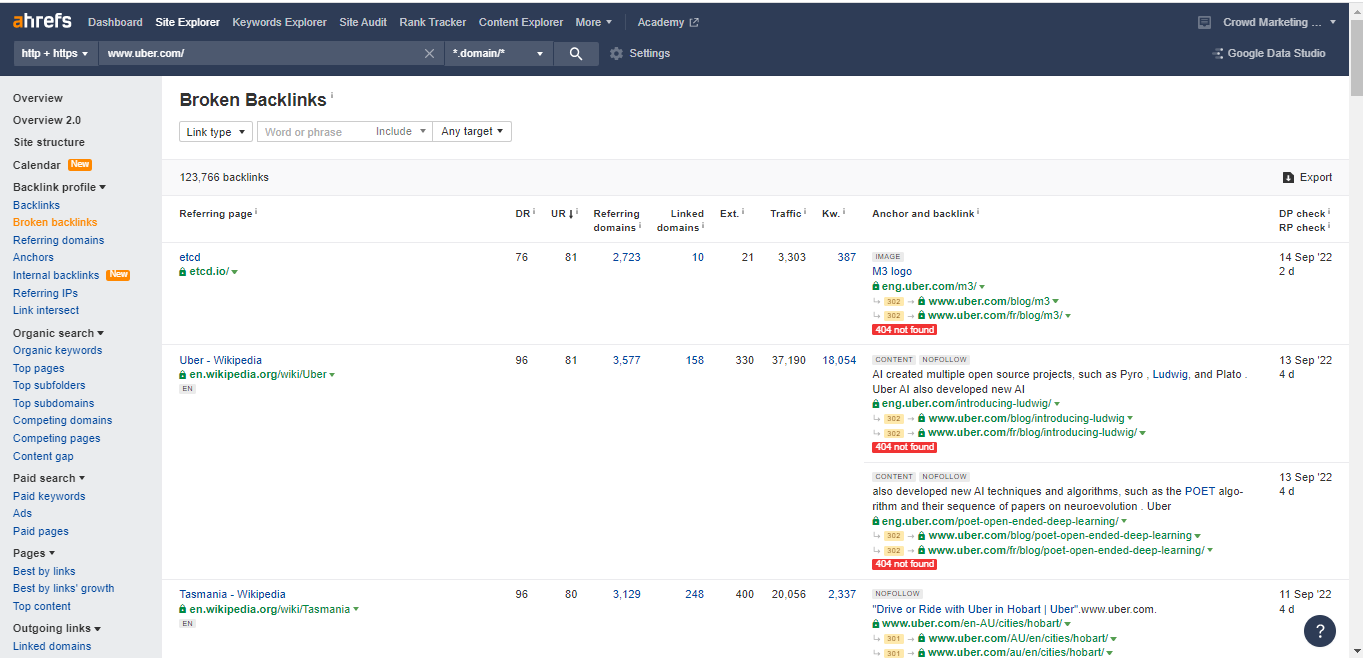The width and height of the screenshot is (1363, 658).
Task: Switch to Keywords Explorer in the navigation
Action: click(279, 21)
